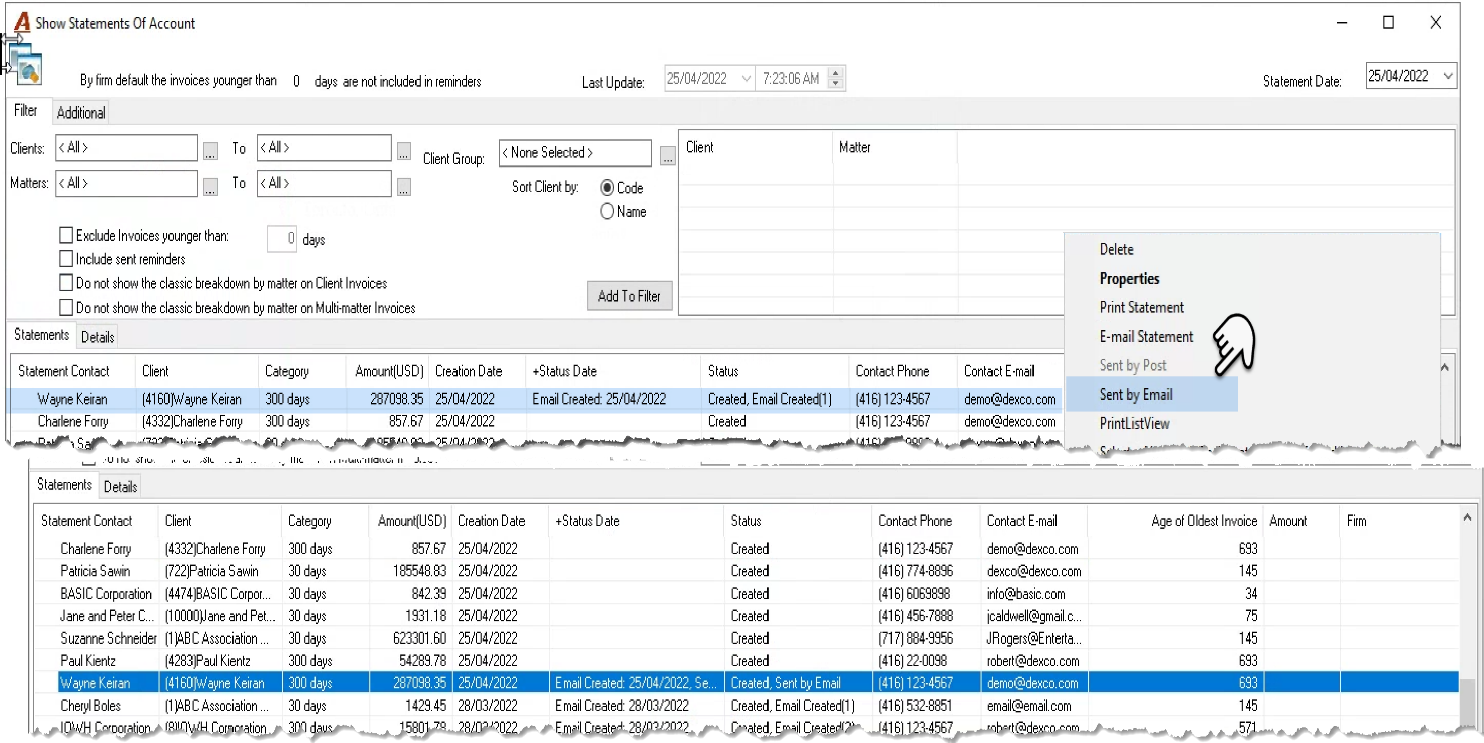Toggle no classic breakdown on Client Invoices

[x=66, y=283]
